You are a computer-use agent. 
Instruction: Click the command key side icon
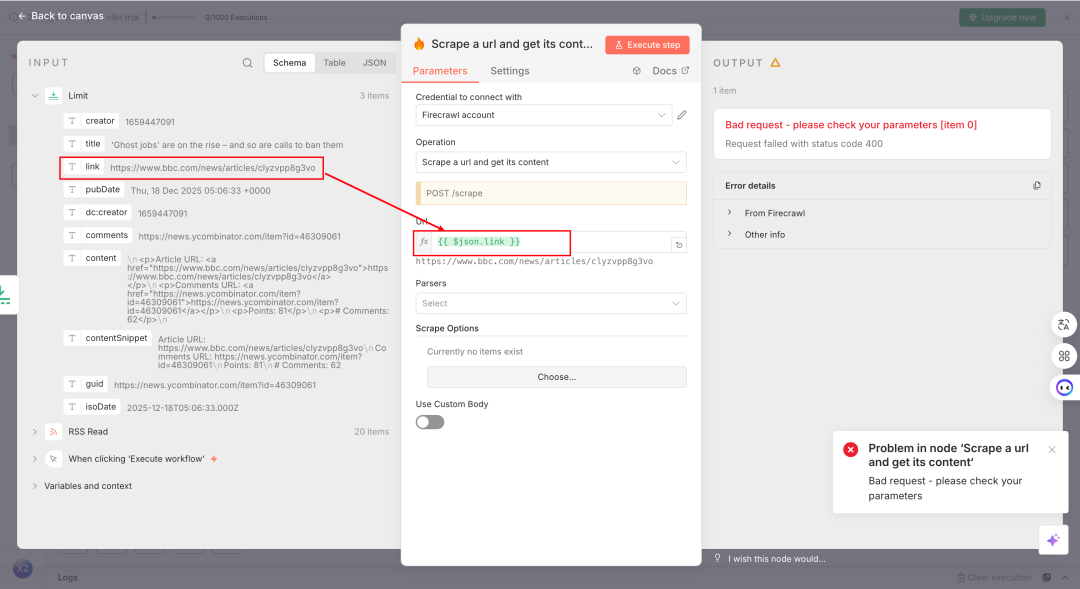click(x=1064, y=356)
